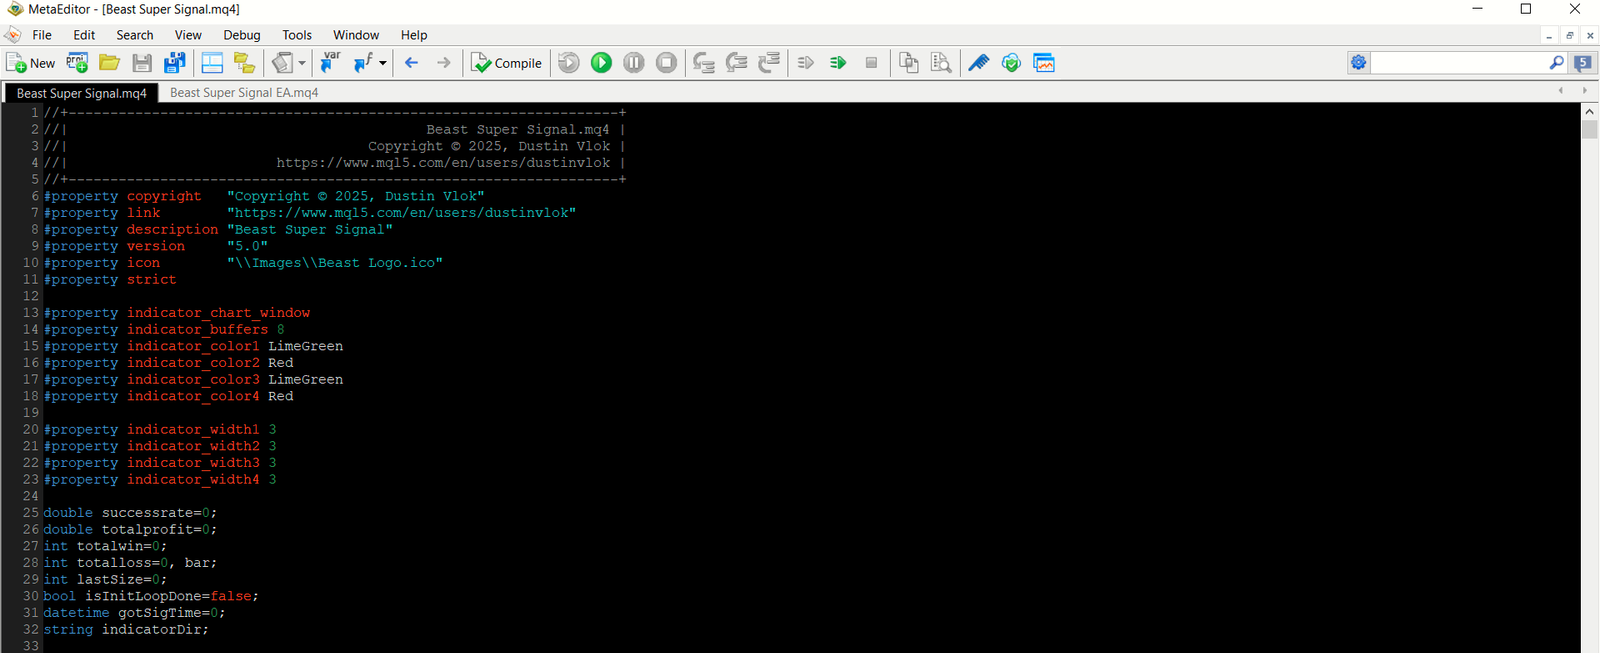Viewport: 1600px width, 653px height.
Task: Click the Step Out icon
Action: (769, 63)
